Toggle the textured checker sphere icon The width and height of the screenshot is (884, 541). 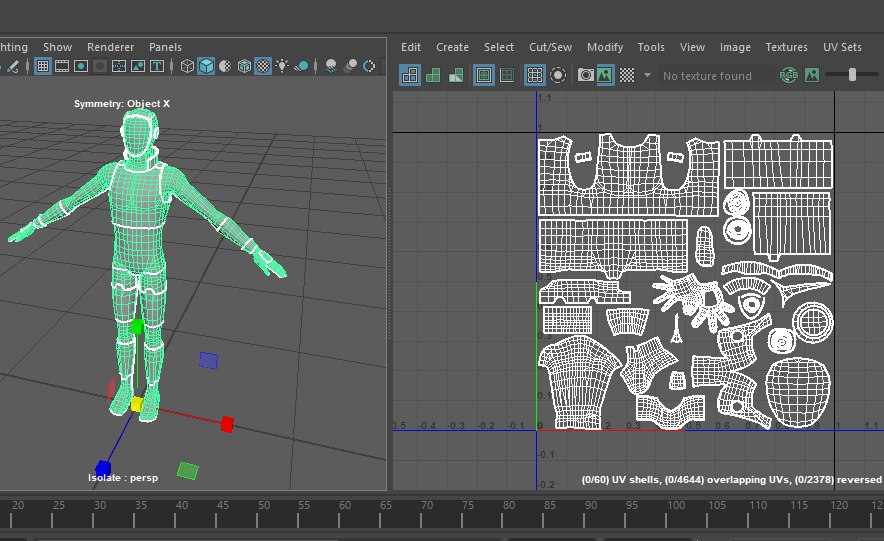(263, 66)
